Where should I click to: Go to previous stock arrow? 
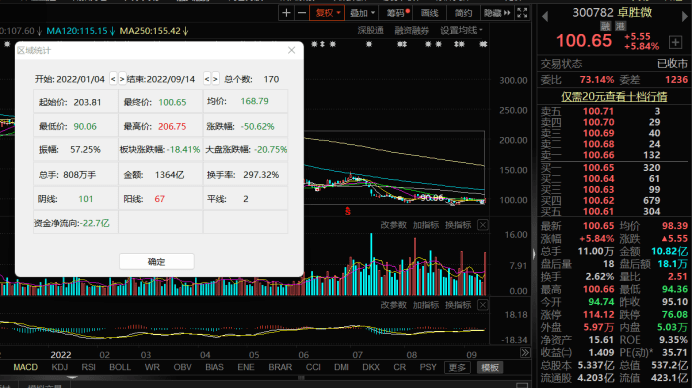[545, 17]
